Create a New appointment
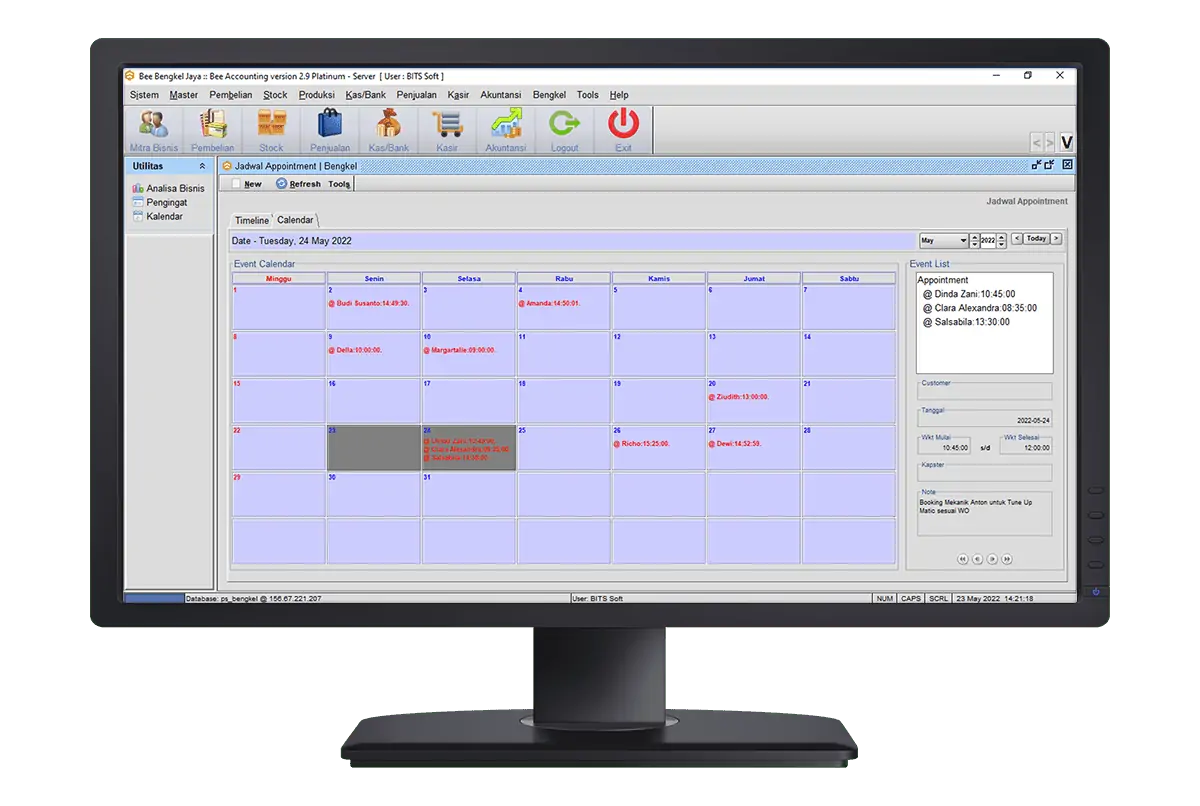Screen dimensions: 1200x806 click(x=247, y=184)
